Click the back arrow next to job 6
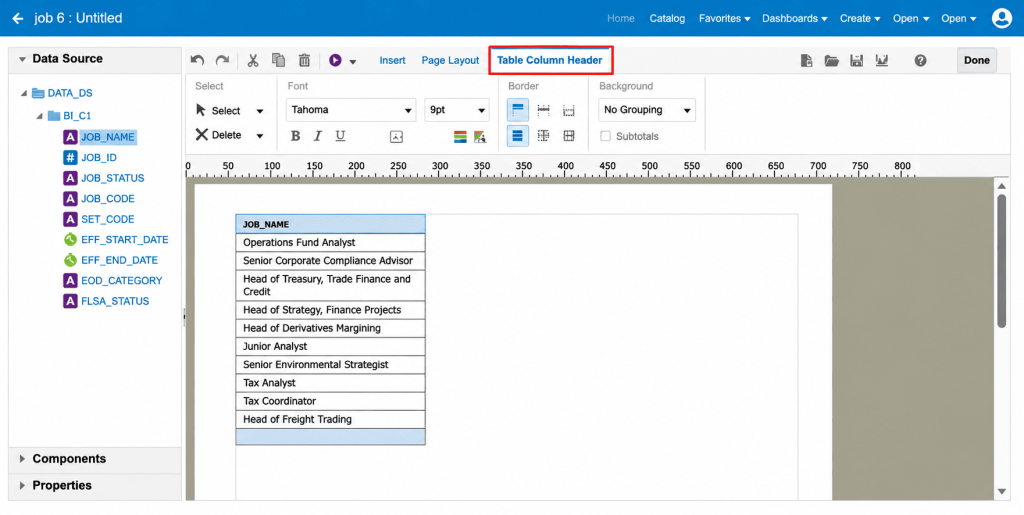 pos(18,18)
